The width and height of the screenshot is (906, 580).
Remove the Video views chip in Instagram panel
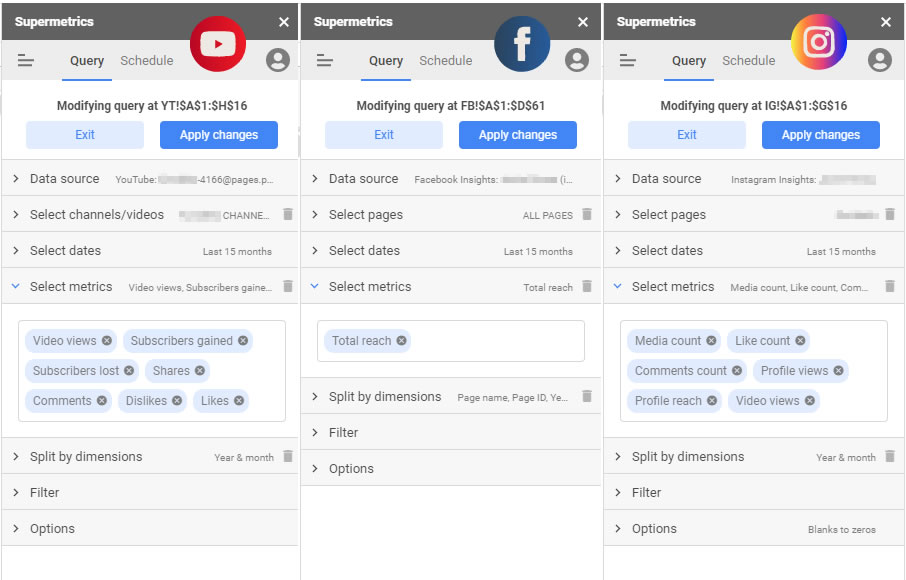pyautogui.click(x=810, y=401)
